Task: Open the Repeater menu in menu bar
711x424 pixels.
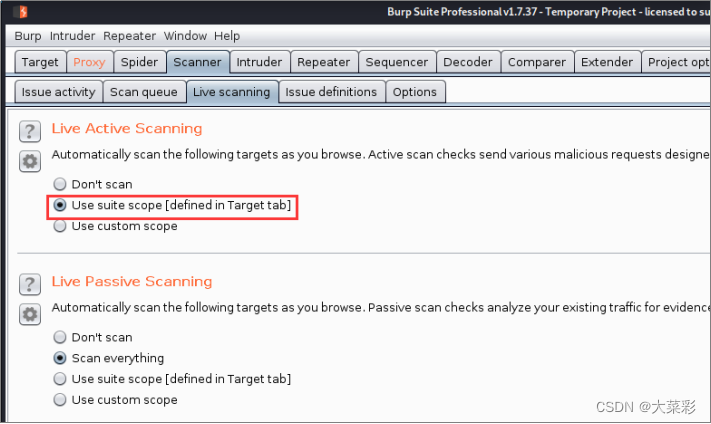Action: pos(129,36)
